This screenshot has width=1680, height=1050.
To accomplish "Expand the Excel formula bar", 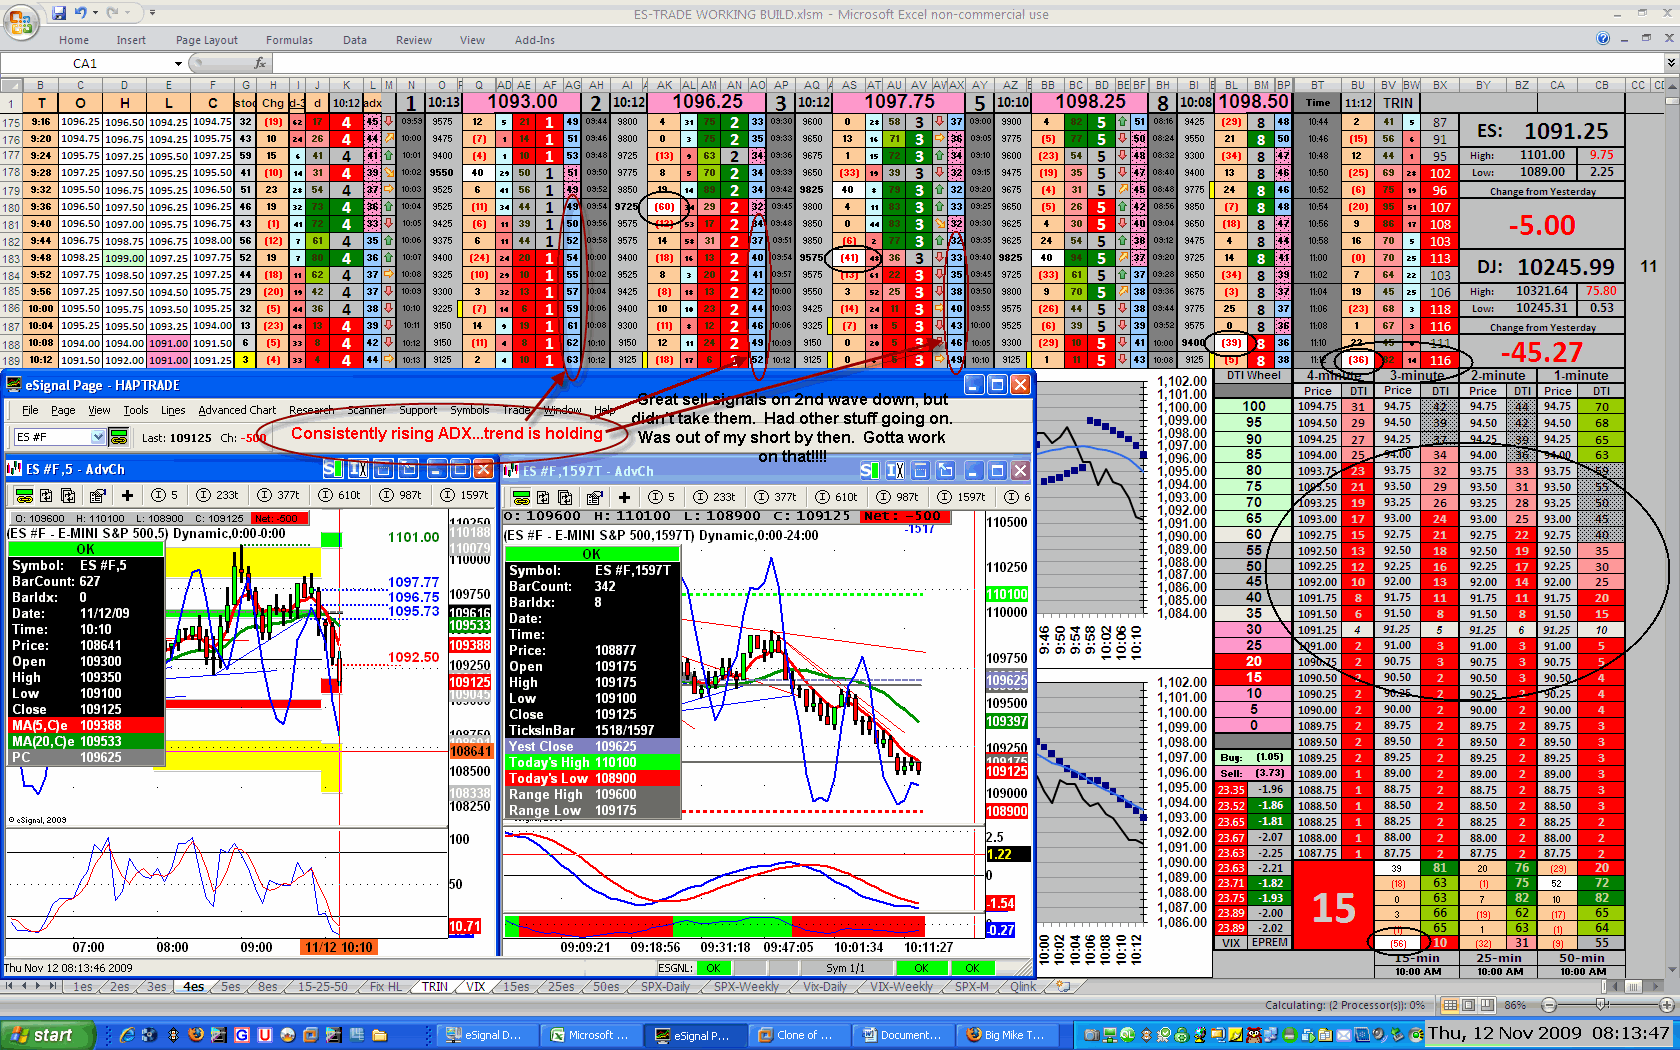I will [x=1670, y=63].
